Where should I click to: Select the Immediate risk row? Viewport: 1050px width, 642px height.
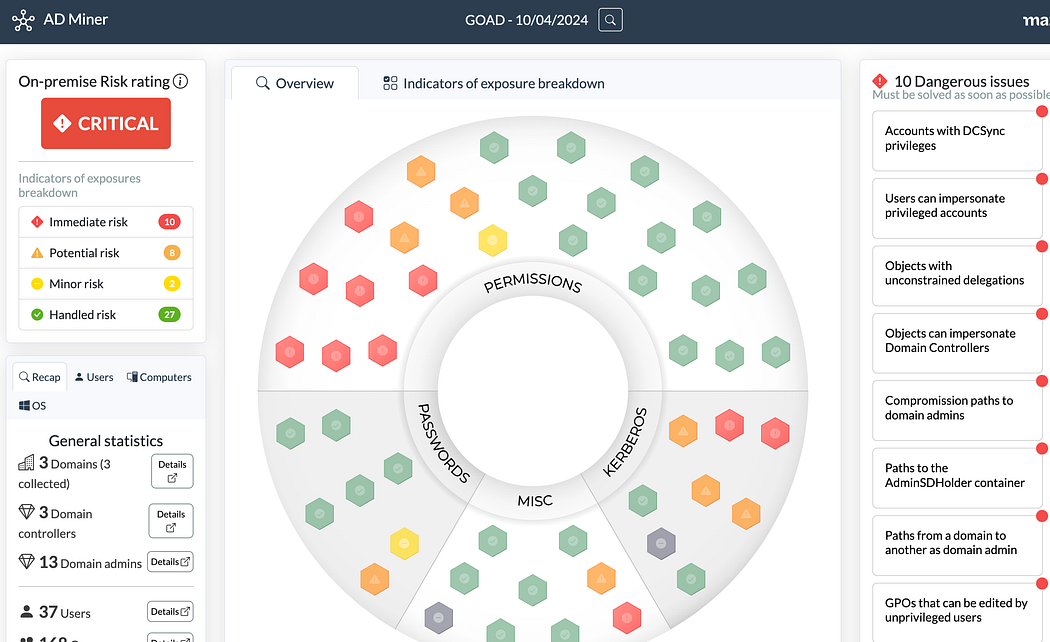[x=106, y=222]
